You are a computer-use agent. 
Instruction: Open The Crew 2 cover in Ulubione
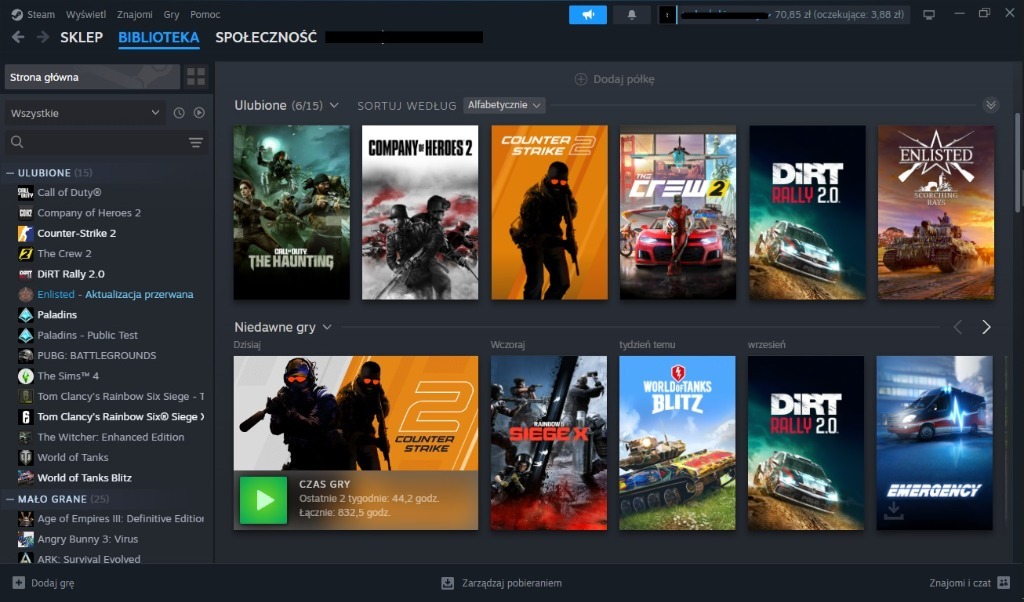coord(678,213)
